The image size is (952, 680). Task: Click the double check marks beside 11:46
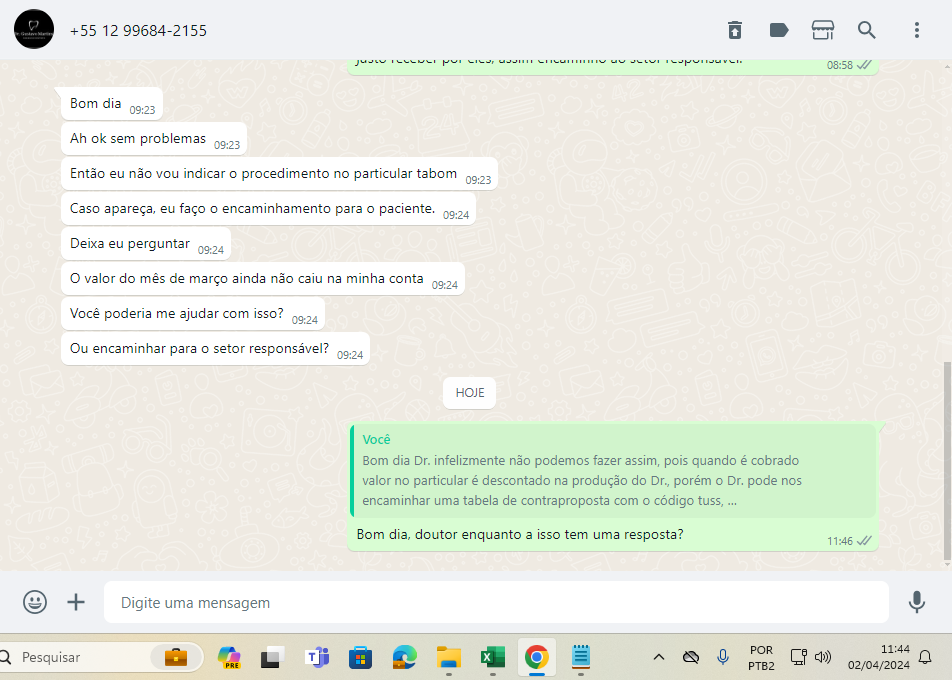click(x=864, y=540)
